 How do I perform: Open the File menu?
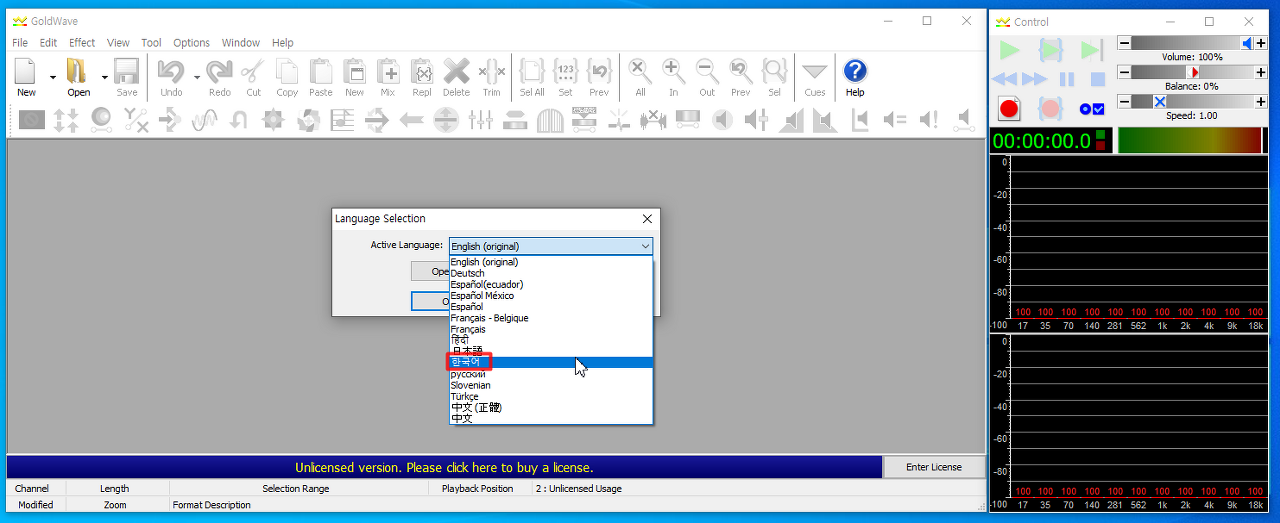[x=20, y=43]
